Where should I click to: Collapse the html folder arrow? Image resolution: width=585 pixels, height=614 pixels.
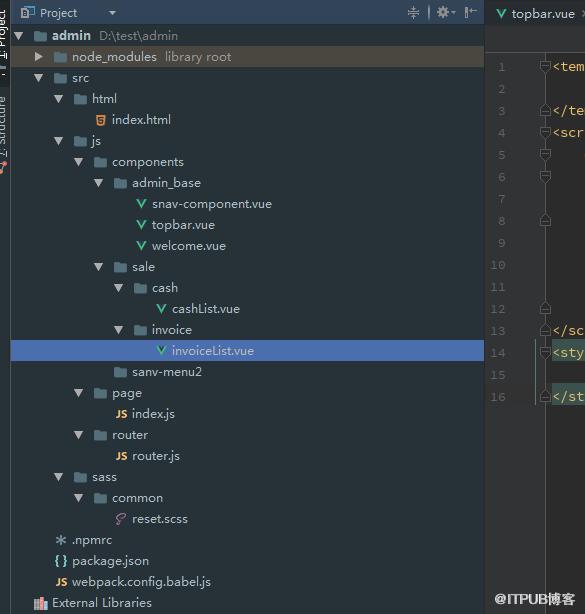tap(58, 99)
